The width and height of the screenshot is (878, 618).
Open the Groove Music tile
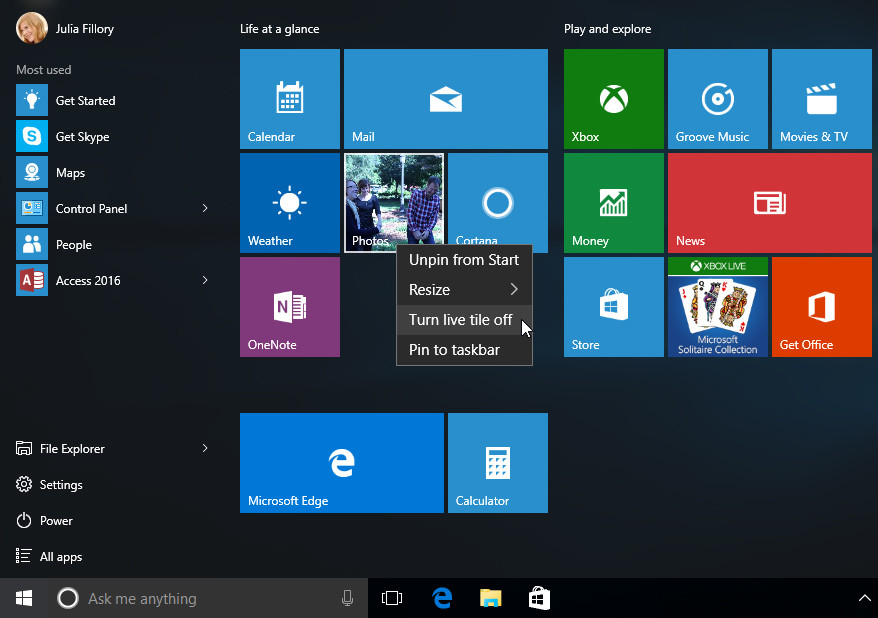click(717, 99)
